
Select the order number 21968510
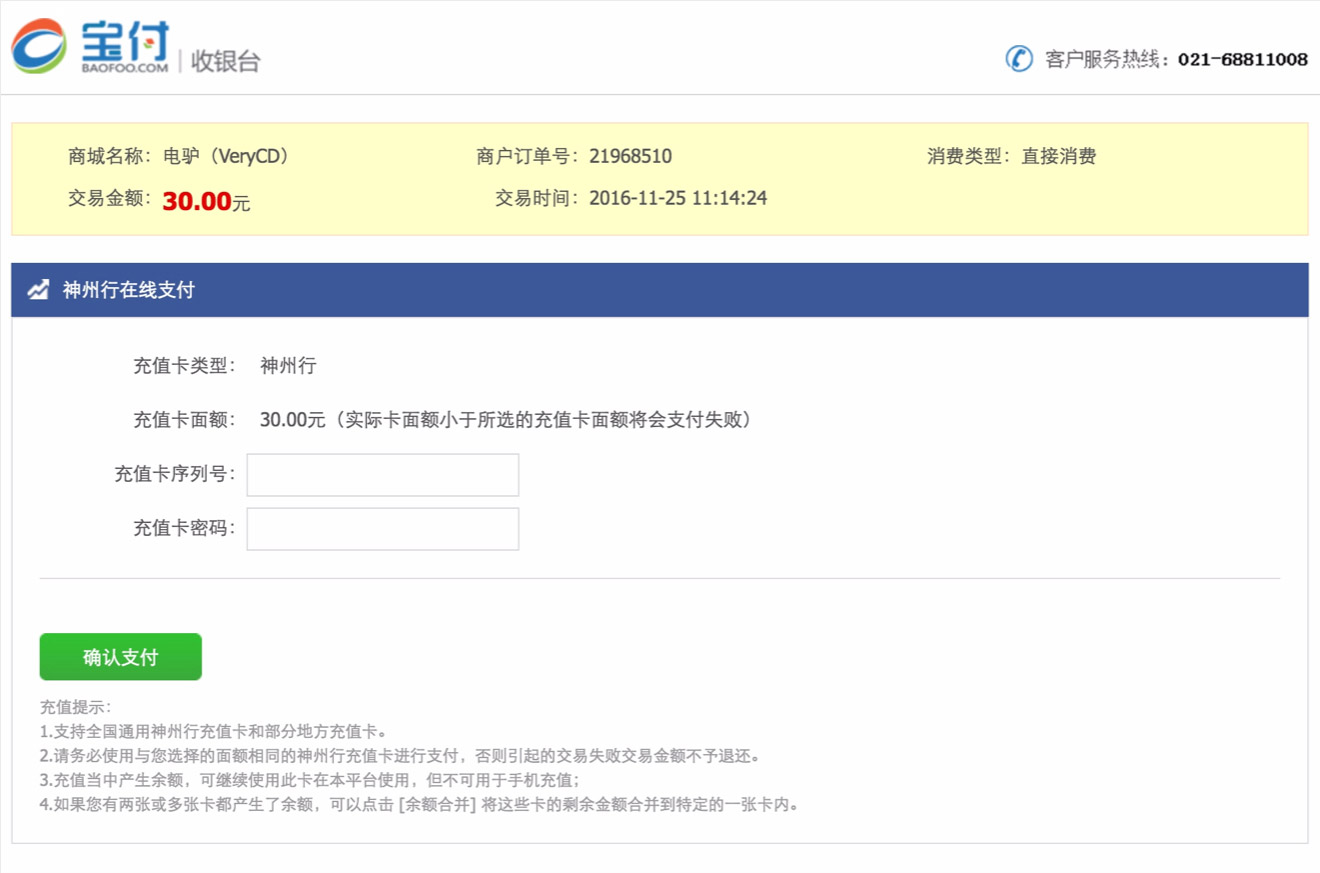(x=631, y=156)
